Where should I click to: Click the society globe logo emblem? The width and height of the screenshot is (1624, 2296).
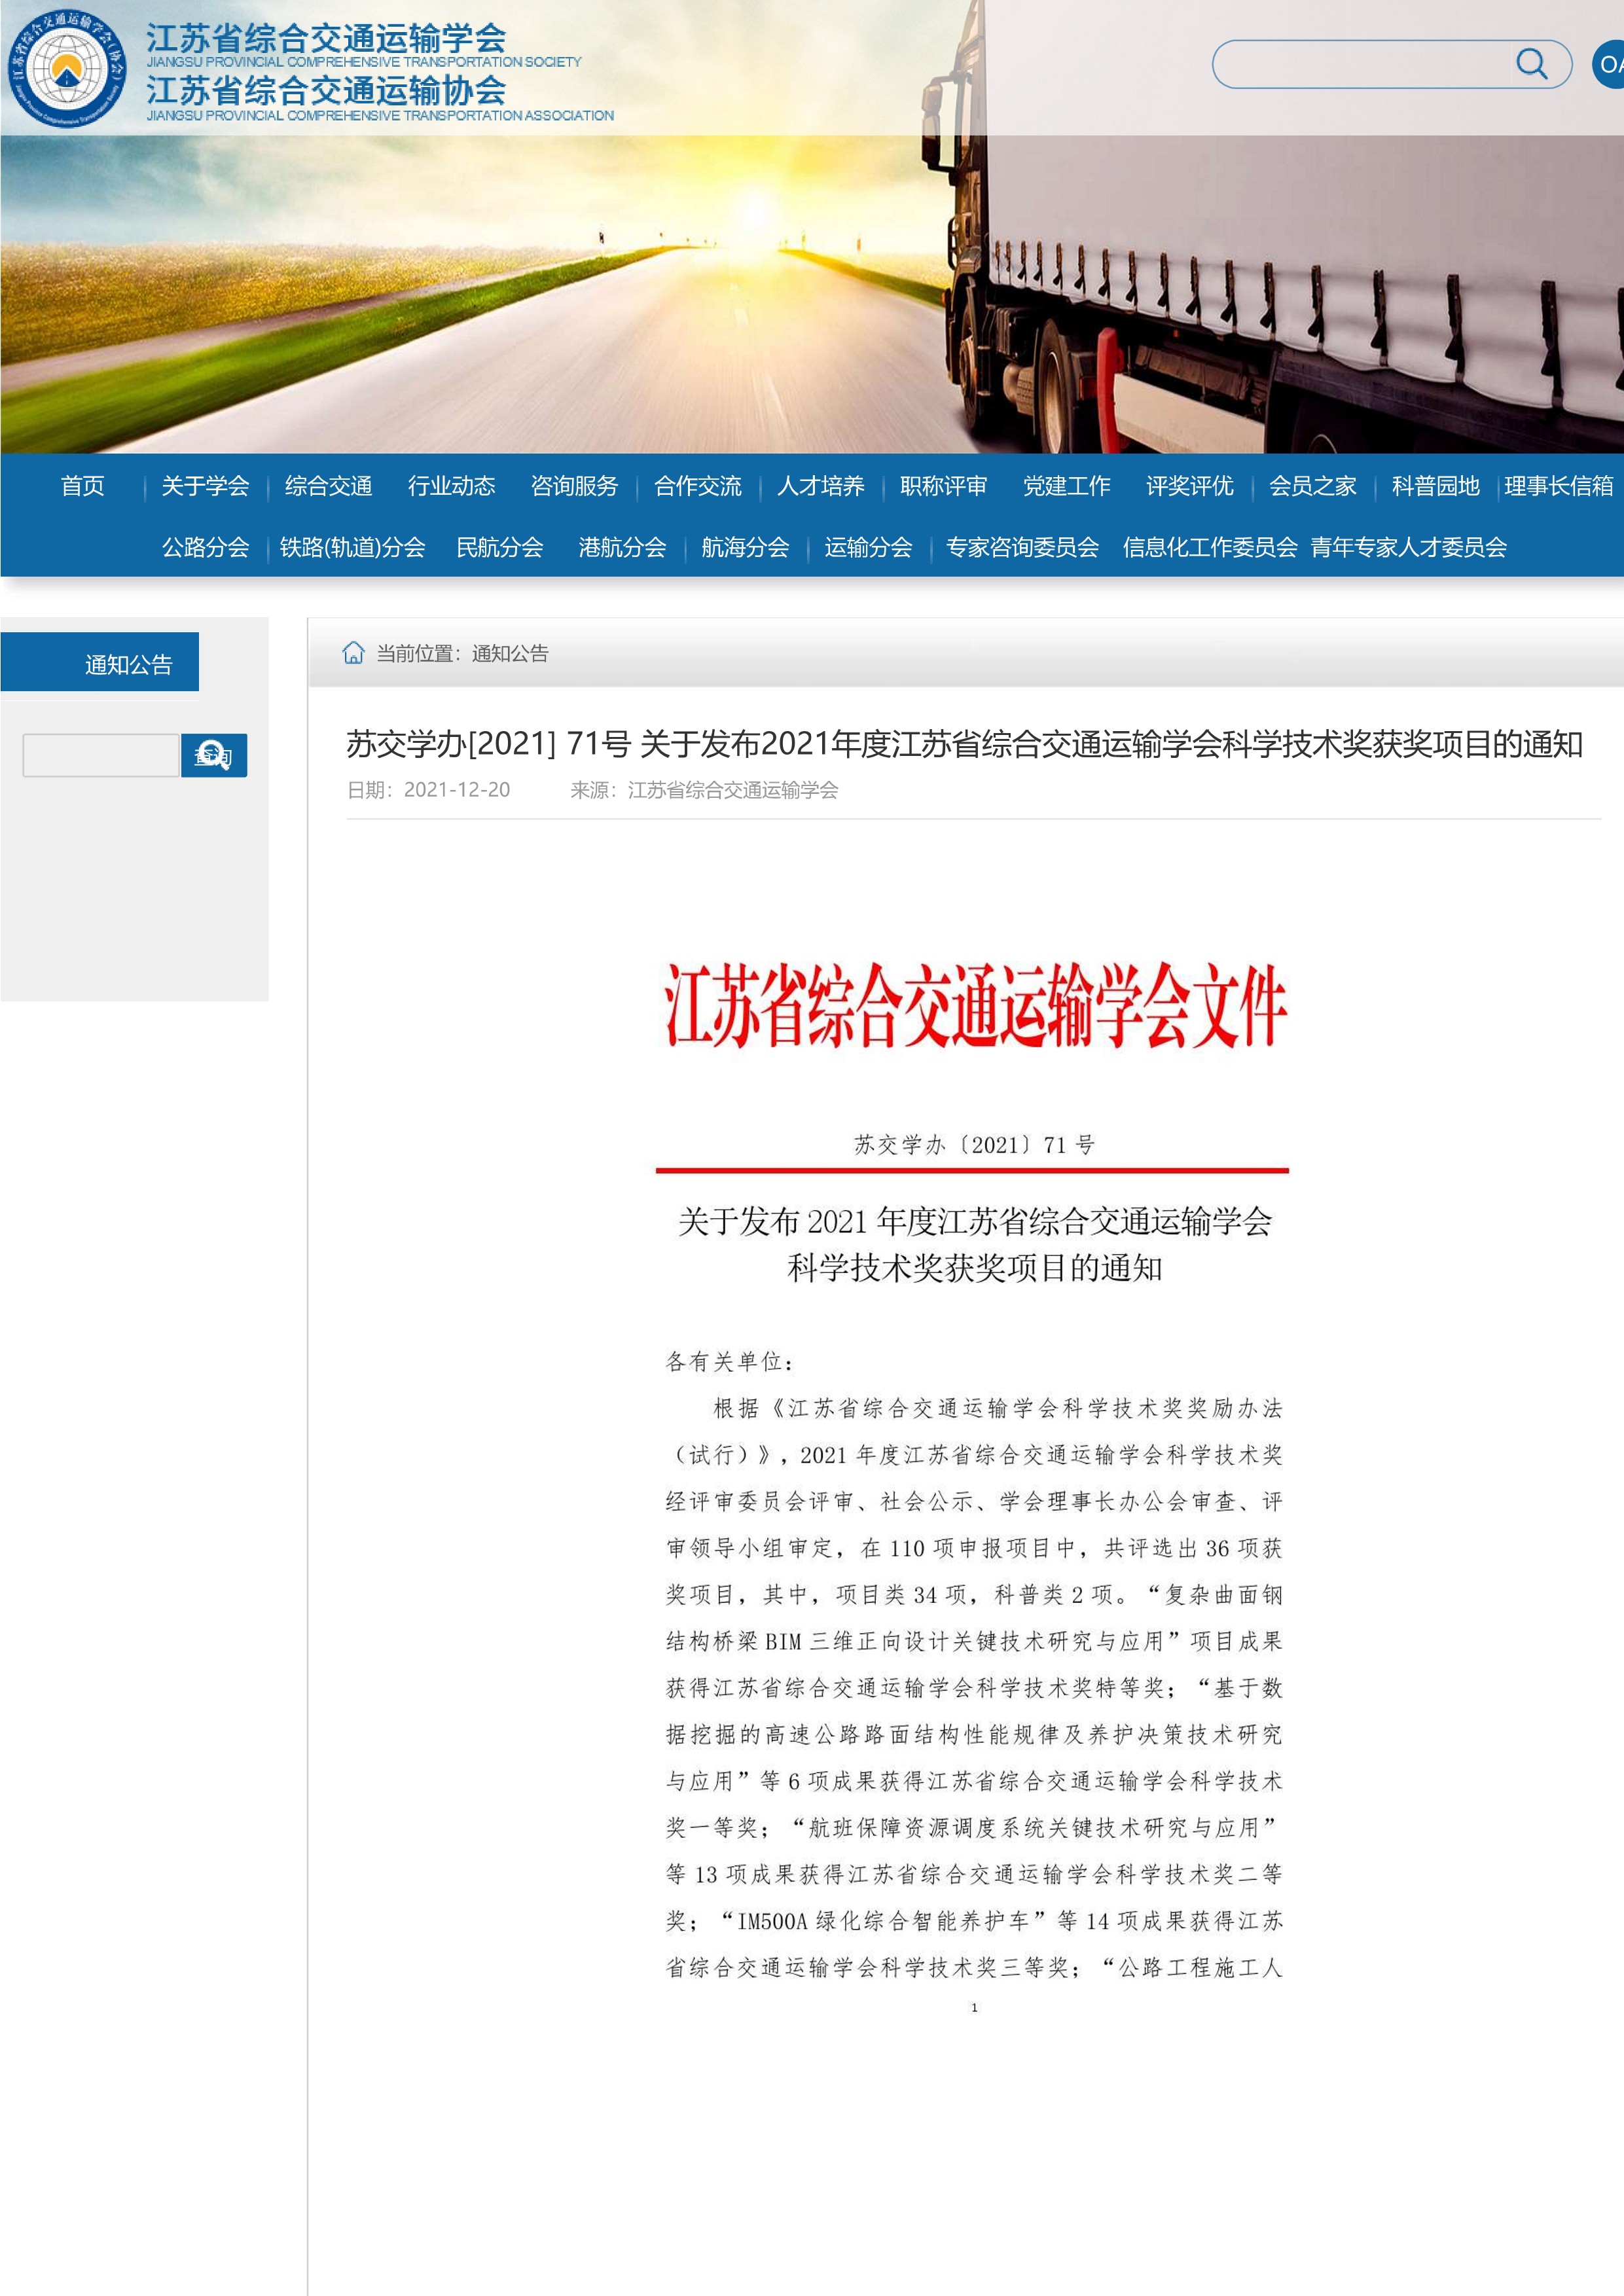click(x=67, y=68)
